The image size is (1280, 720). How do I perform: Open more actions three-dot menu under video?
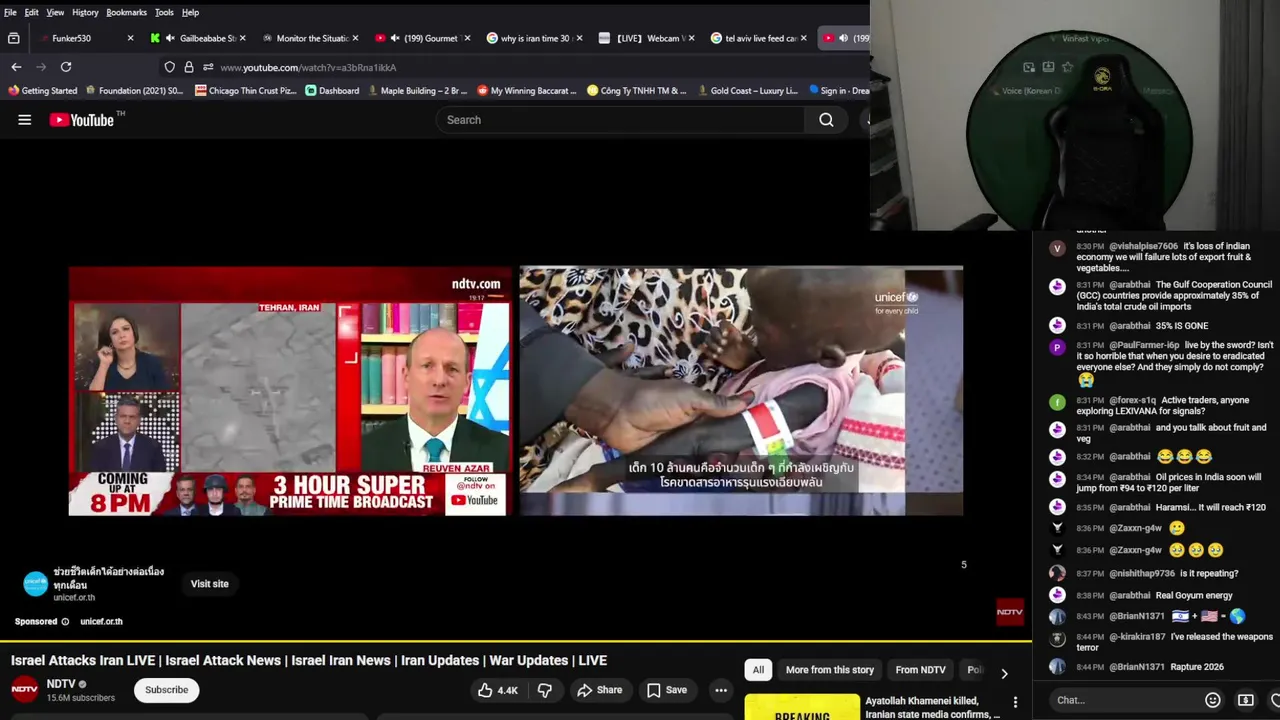click(720, 690)
